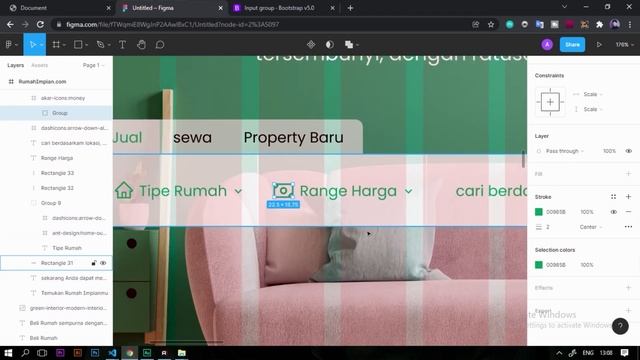Viewport: 640px width, 360px height.
Task: Open stroke alignment Center dropdown
Action: click(591, 227)
